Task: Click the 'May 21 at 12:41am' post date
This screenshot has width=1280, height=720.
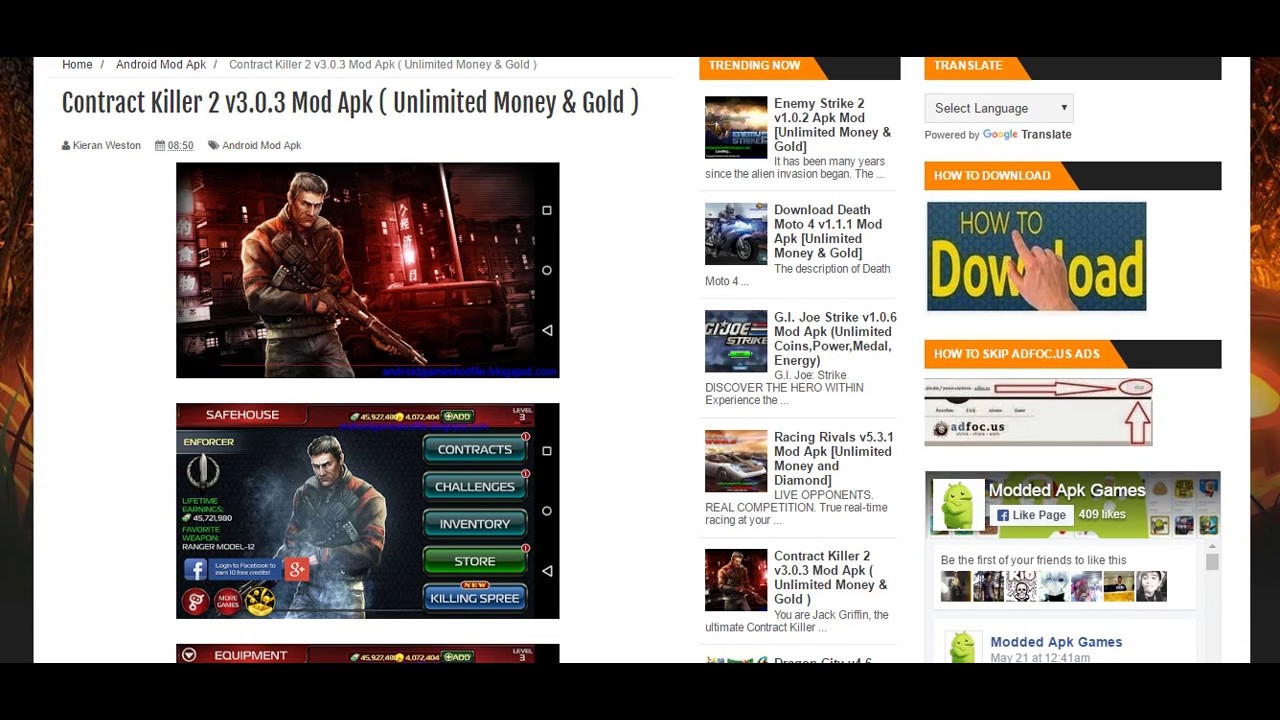Action: pos(1040,658)
